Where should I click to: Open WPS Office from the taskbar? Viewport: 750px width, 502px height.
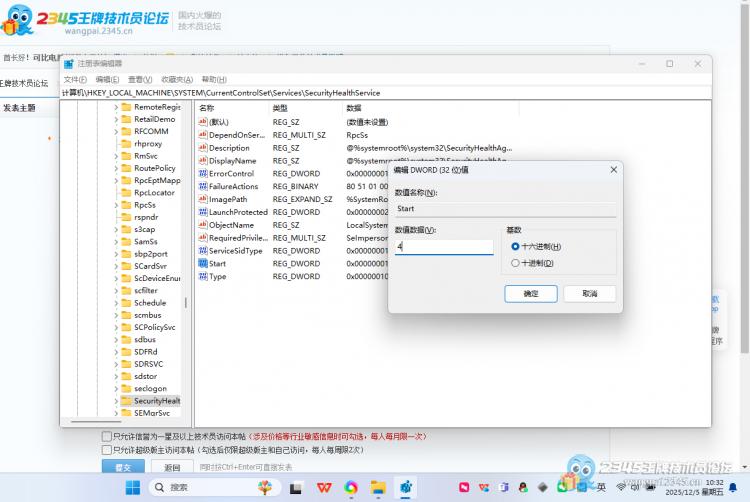324,487
